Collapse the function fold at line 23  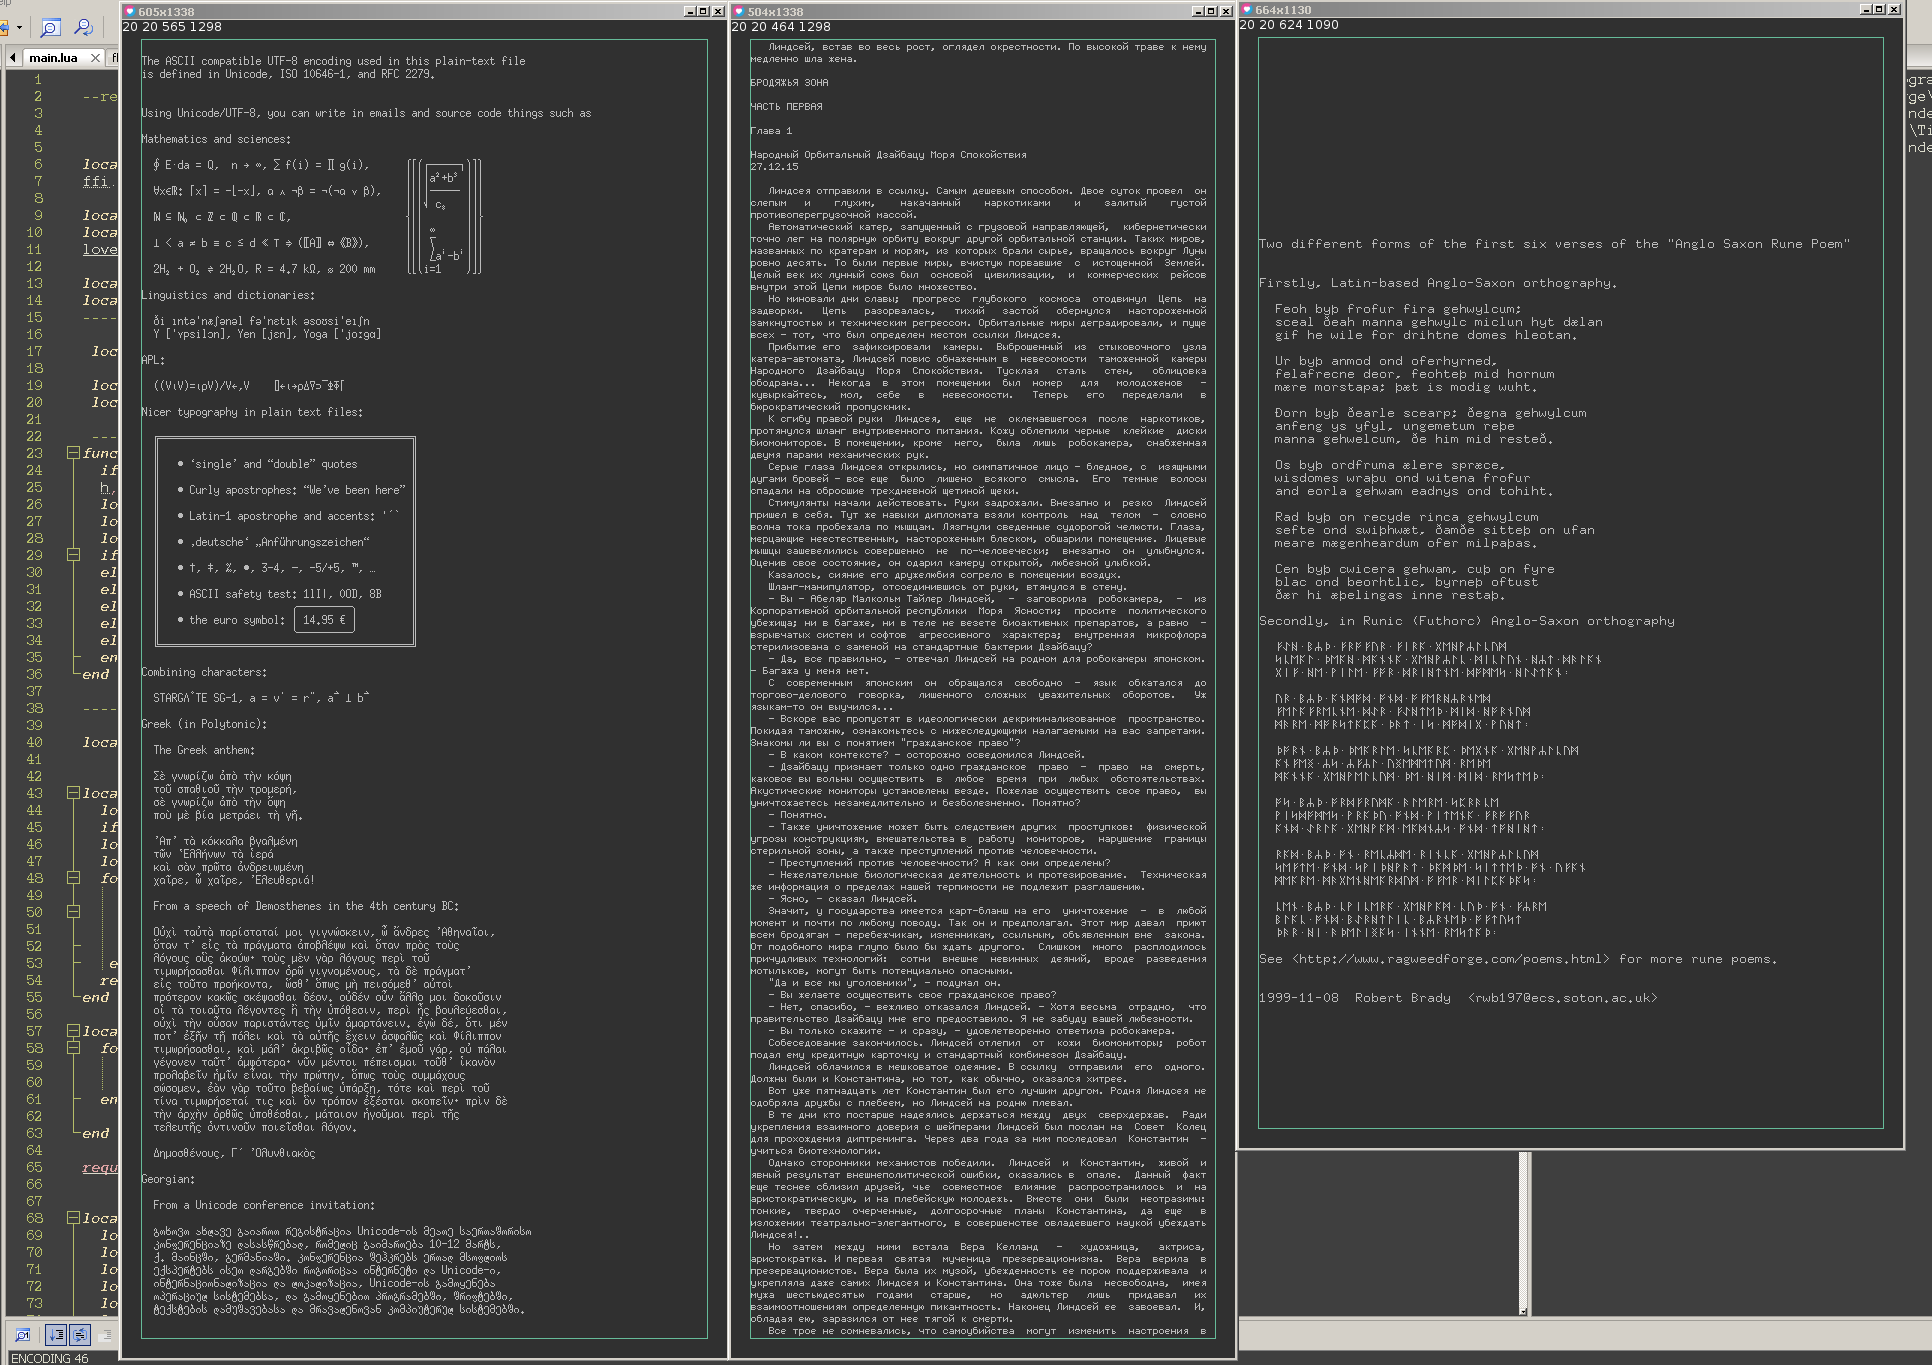(73, 453)
